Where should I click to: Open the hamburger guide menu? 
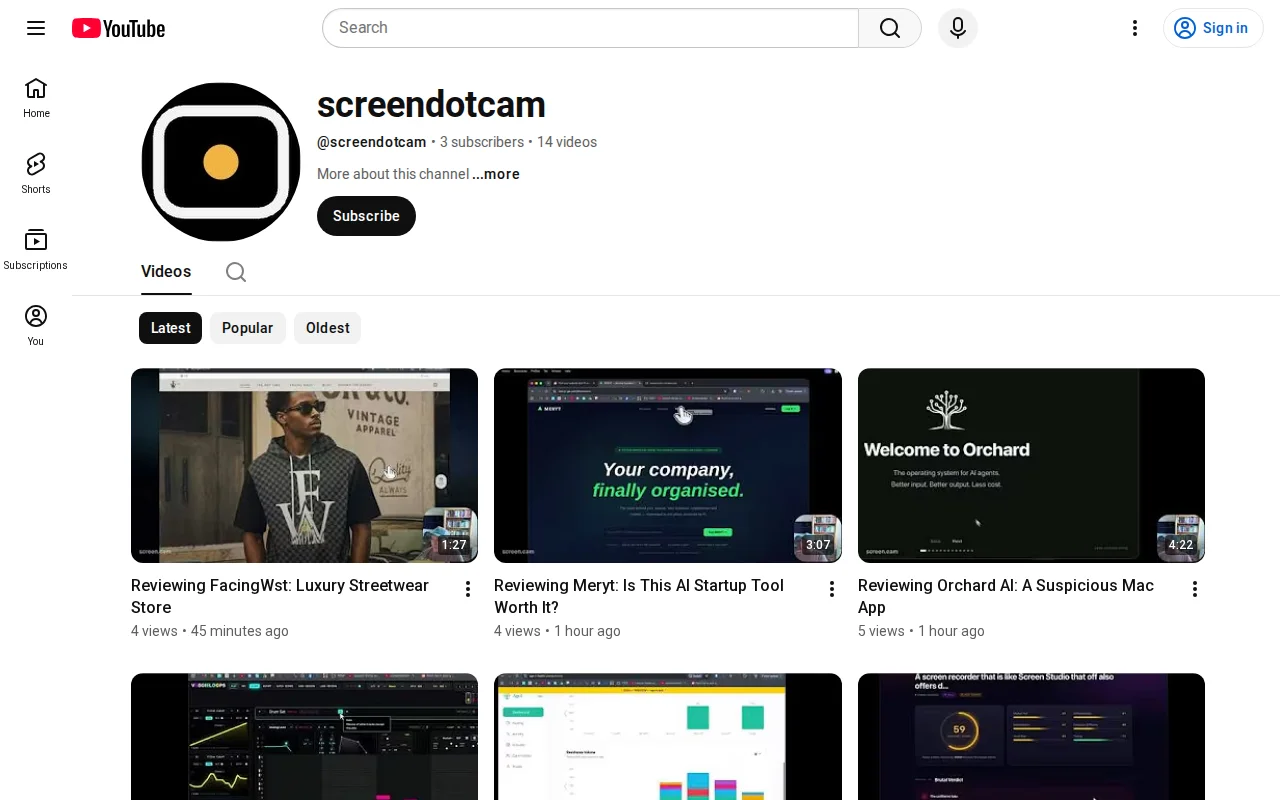coord(36,28)
